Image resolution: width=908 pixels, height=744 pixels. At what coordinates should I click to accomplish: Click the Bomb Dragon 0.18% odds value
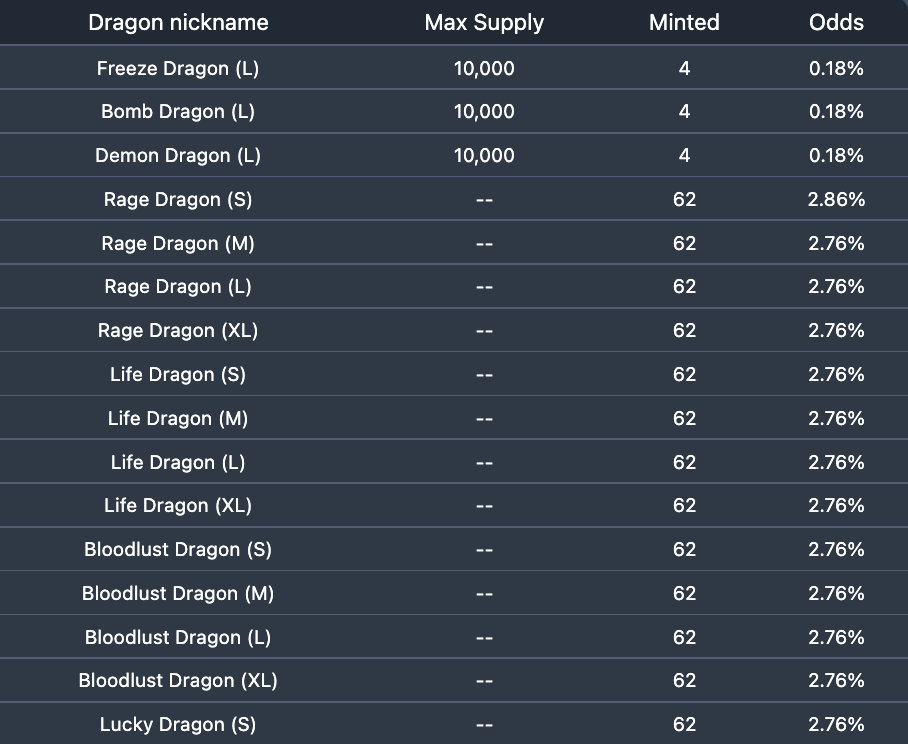(x=836, y=111)
